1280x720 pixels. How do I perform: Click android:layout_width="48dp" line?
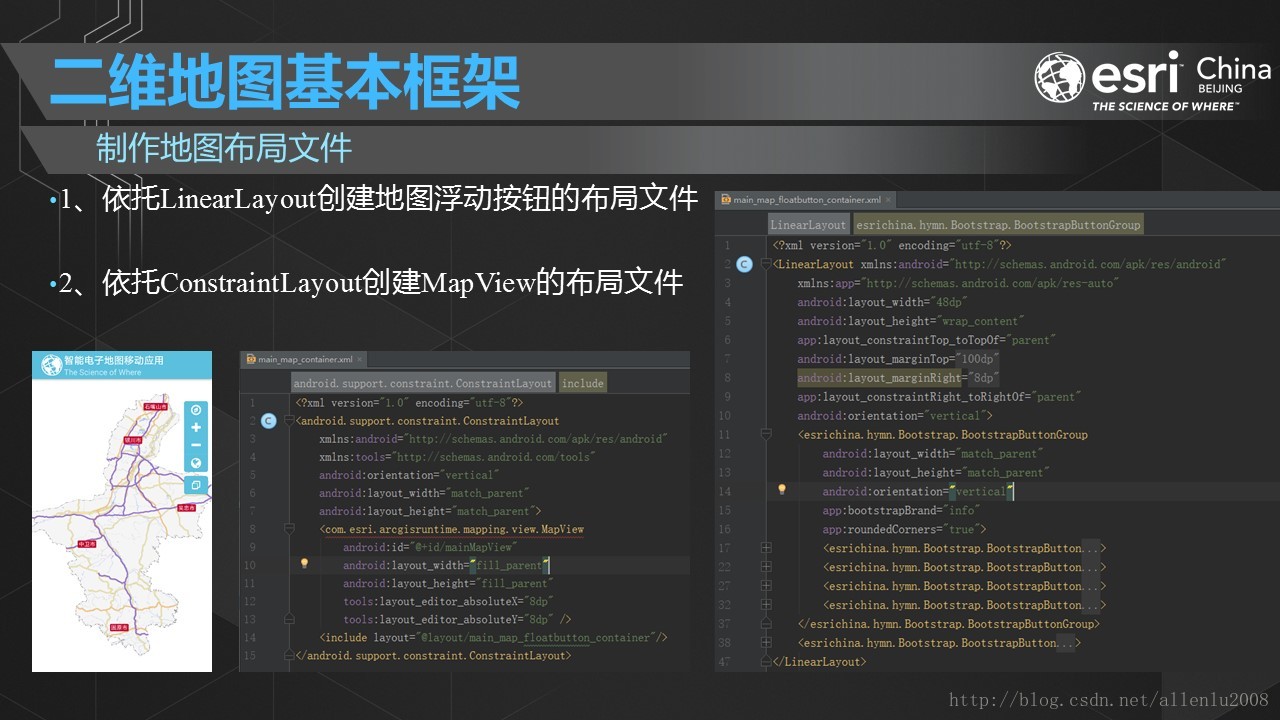883,302
